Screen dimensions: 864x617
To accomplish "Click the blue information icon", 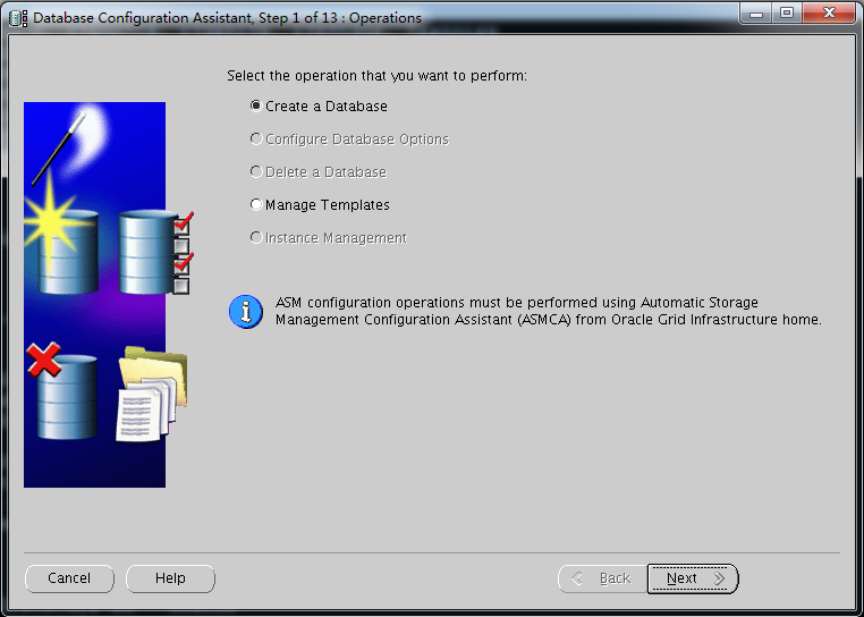I will tap(246, 312).
